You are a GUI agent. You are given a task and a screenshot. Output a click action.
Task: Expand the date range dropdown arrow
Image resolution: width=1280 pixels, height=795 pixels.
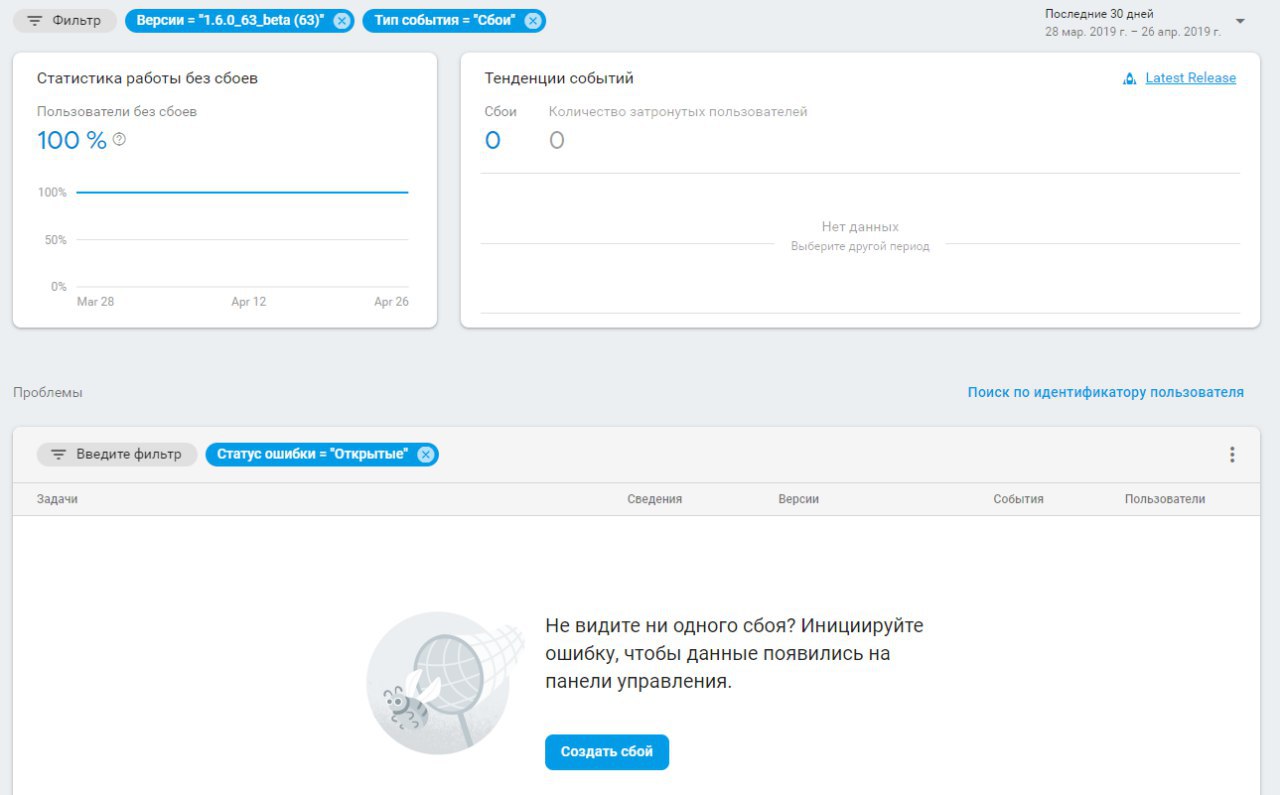[x=1240, y=21]
